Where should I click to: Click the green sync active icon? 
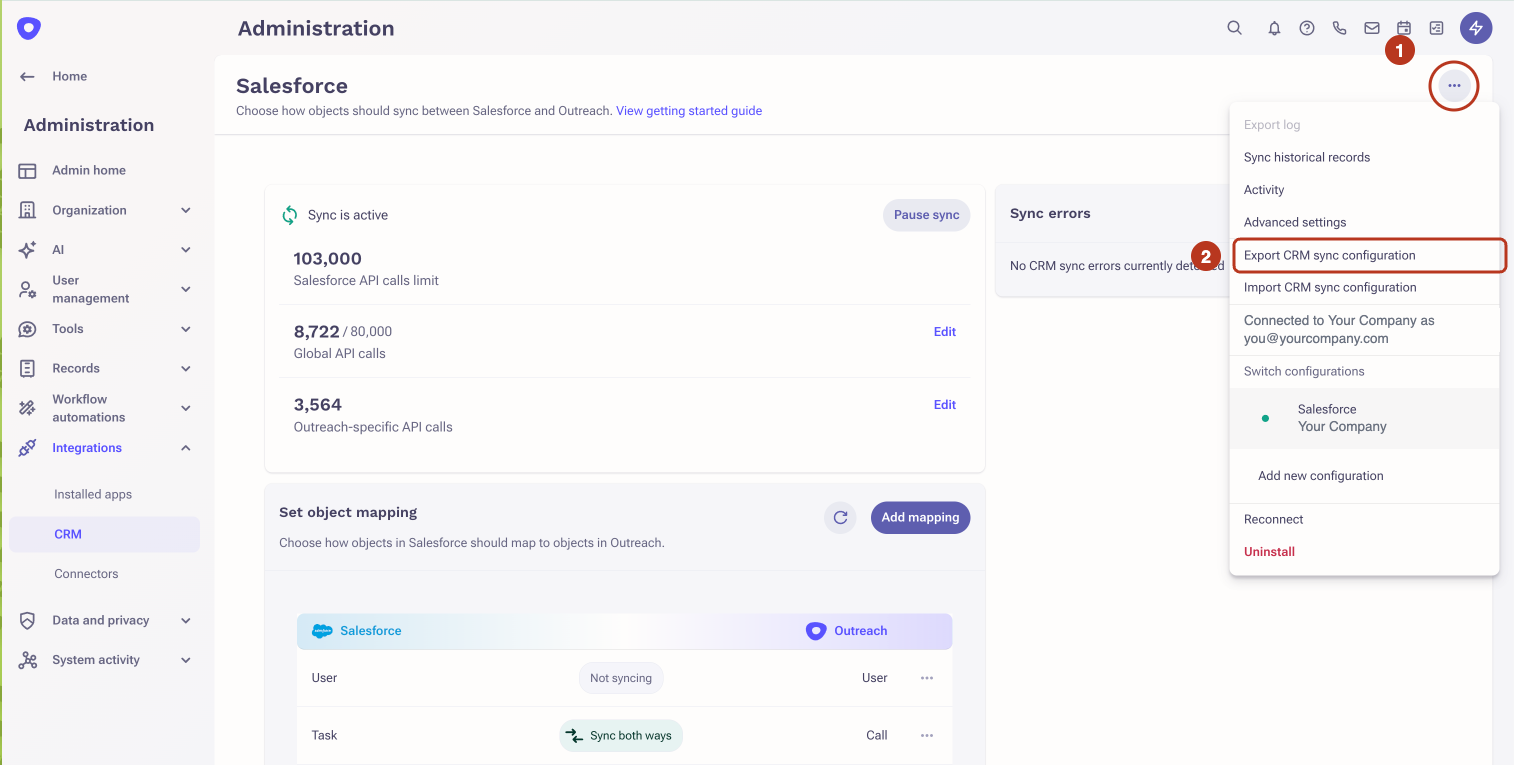pyautogui.click(x=290, y=215)
